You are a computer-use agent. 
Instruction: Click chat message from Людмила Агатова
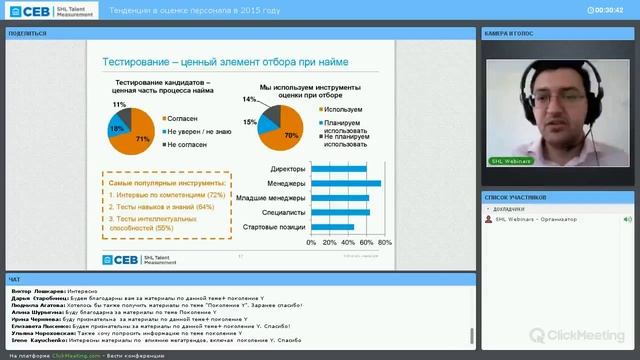coord(157,305)
